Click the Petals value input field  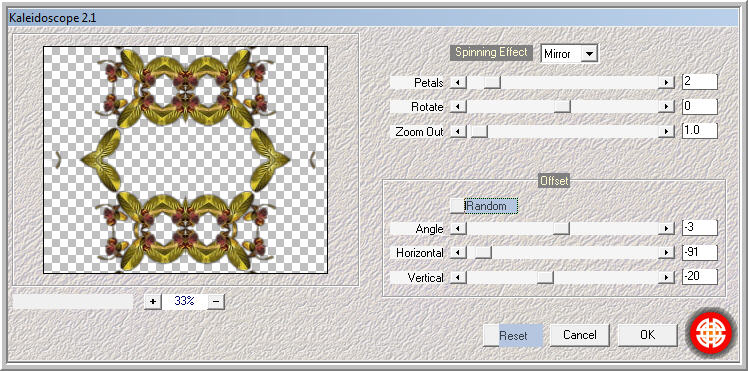click(700, 82)
